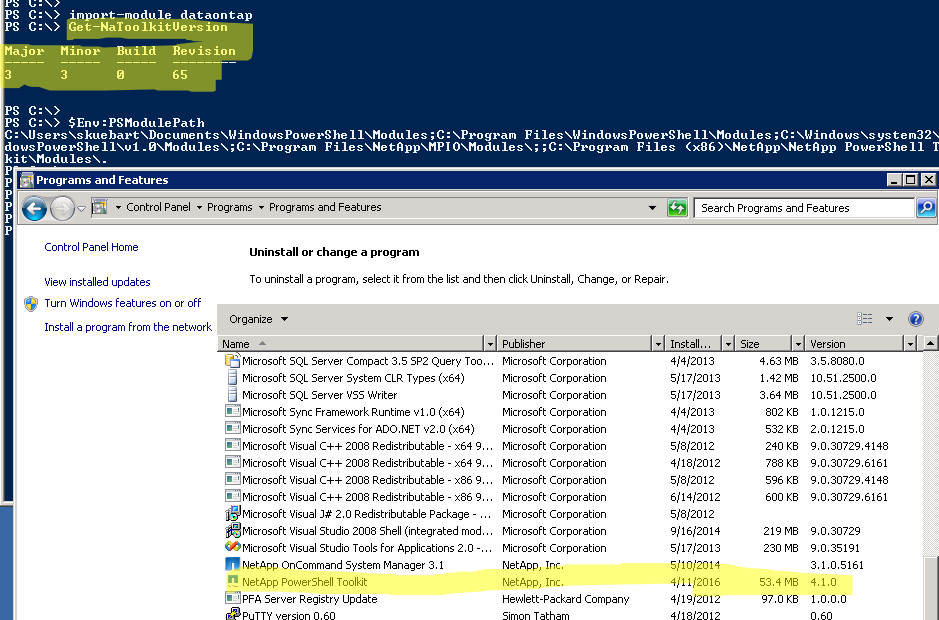Open Install a program from the network
This screenshot has height=620, width=939.
coord(128,327)
